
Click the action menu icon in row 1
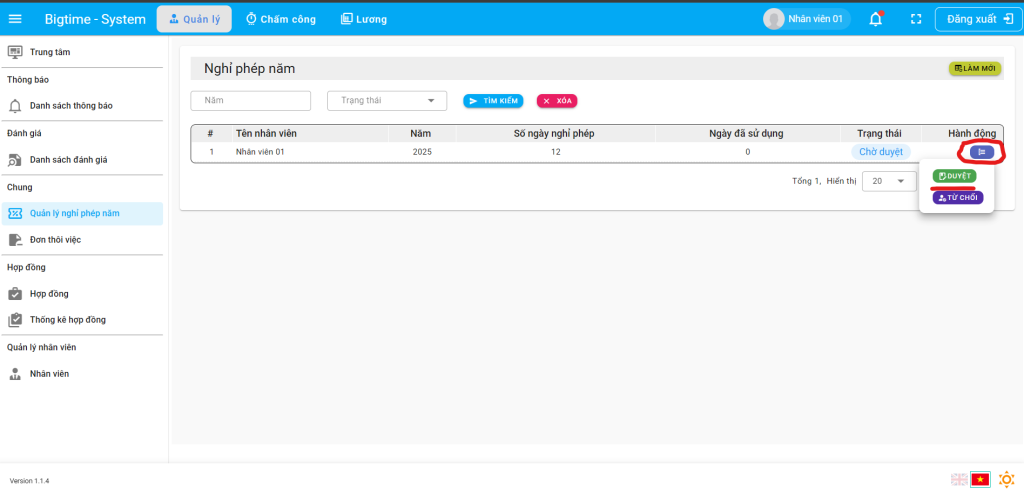click(x=981, y=152)
